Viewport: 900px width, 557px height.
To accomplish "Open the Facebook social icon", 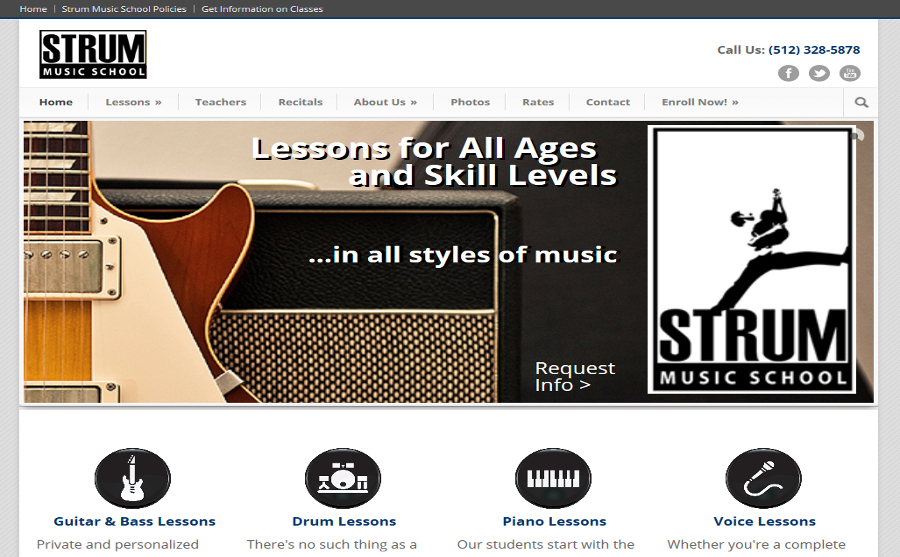I will click(x=788, y=73).
